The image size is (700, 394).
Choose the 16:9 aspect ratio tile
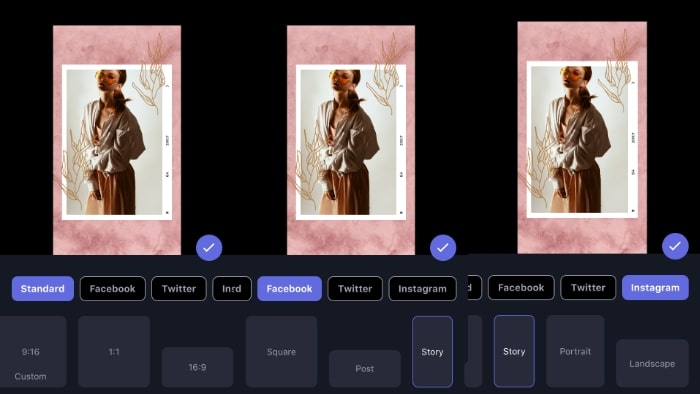coord(197,367)
